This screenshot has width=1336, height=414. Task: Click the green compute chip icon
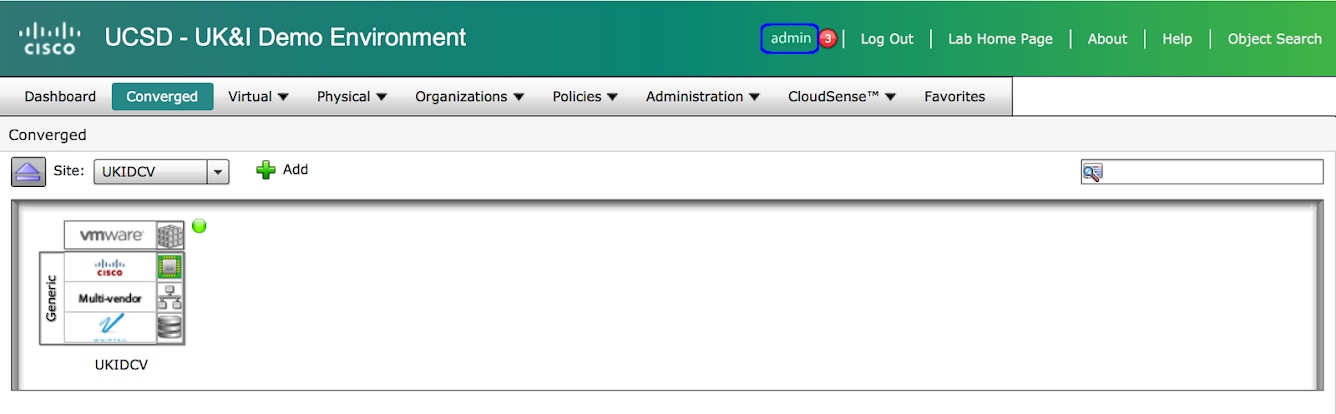171,266
